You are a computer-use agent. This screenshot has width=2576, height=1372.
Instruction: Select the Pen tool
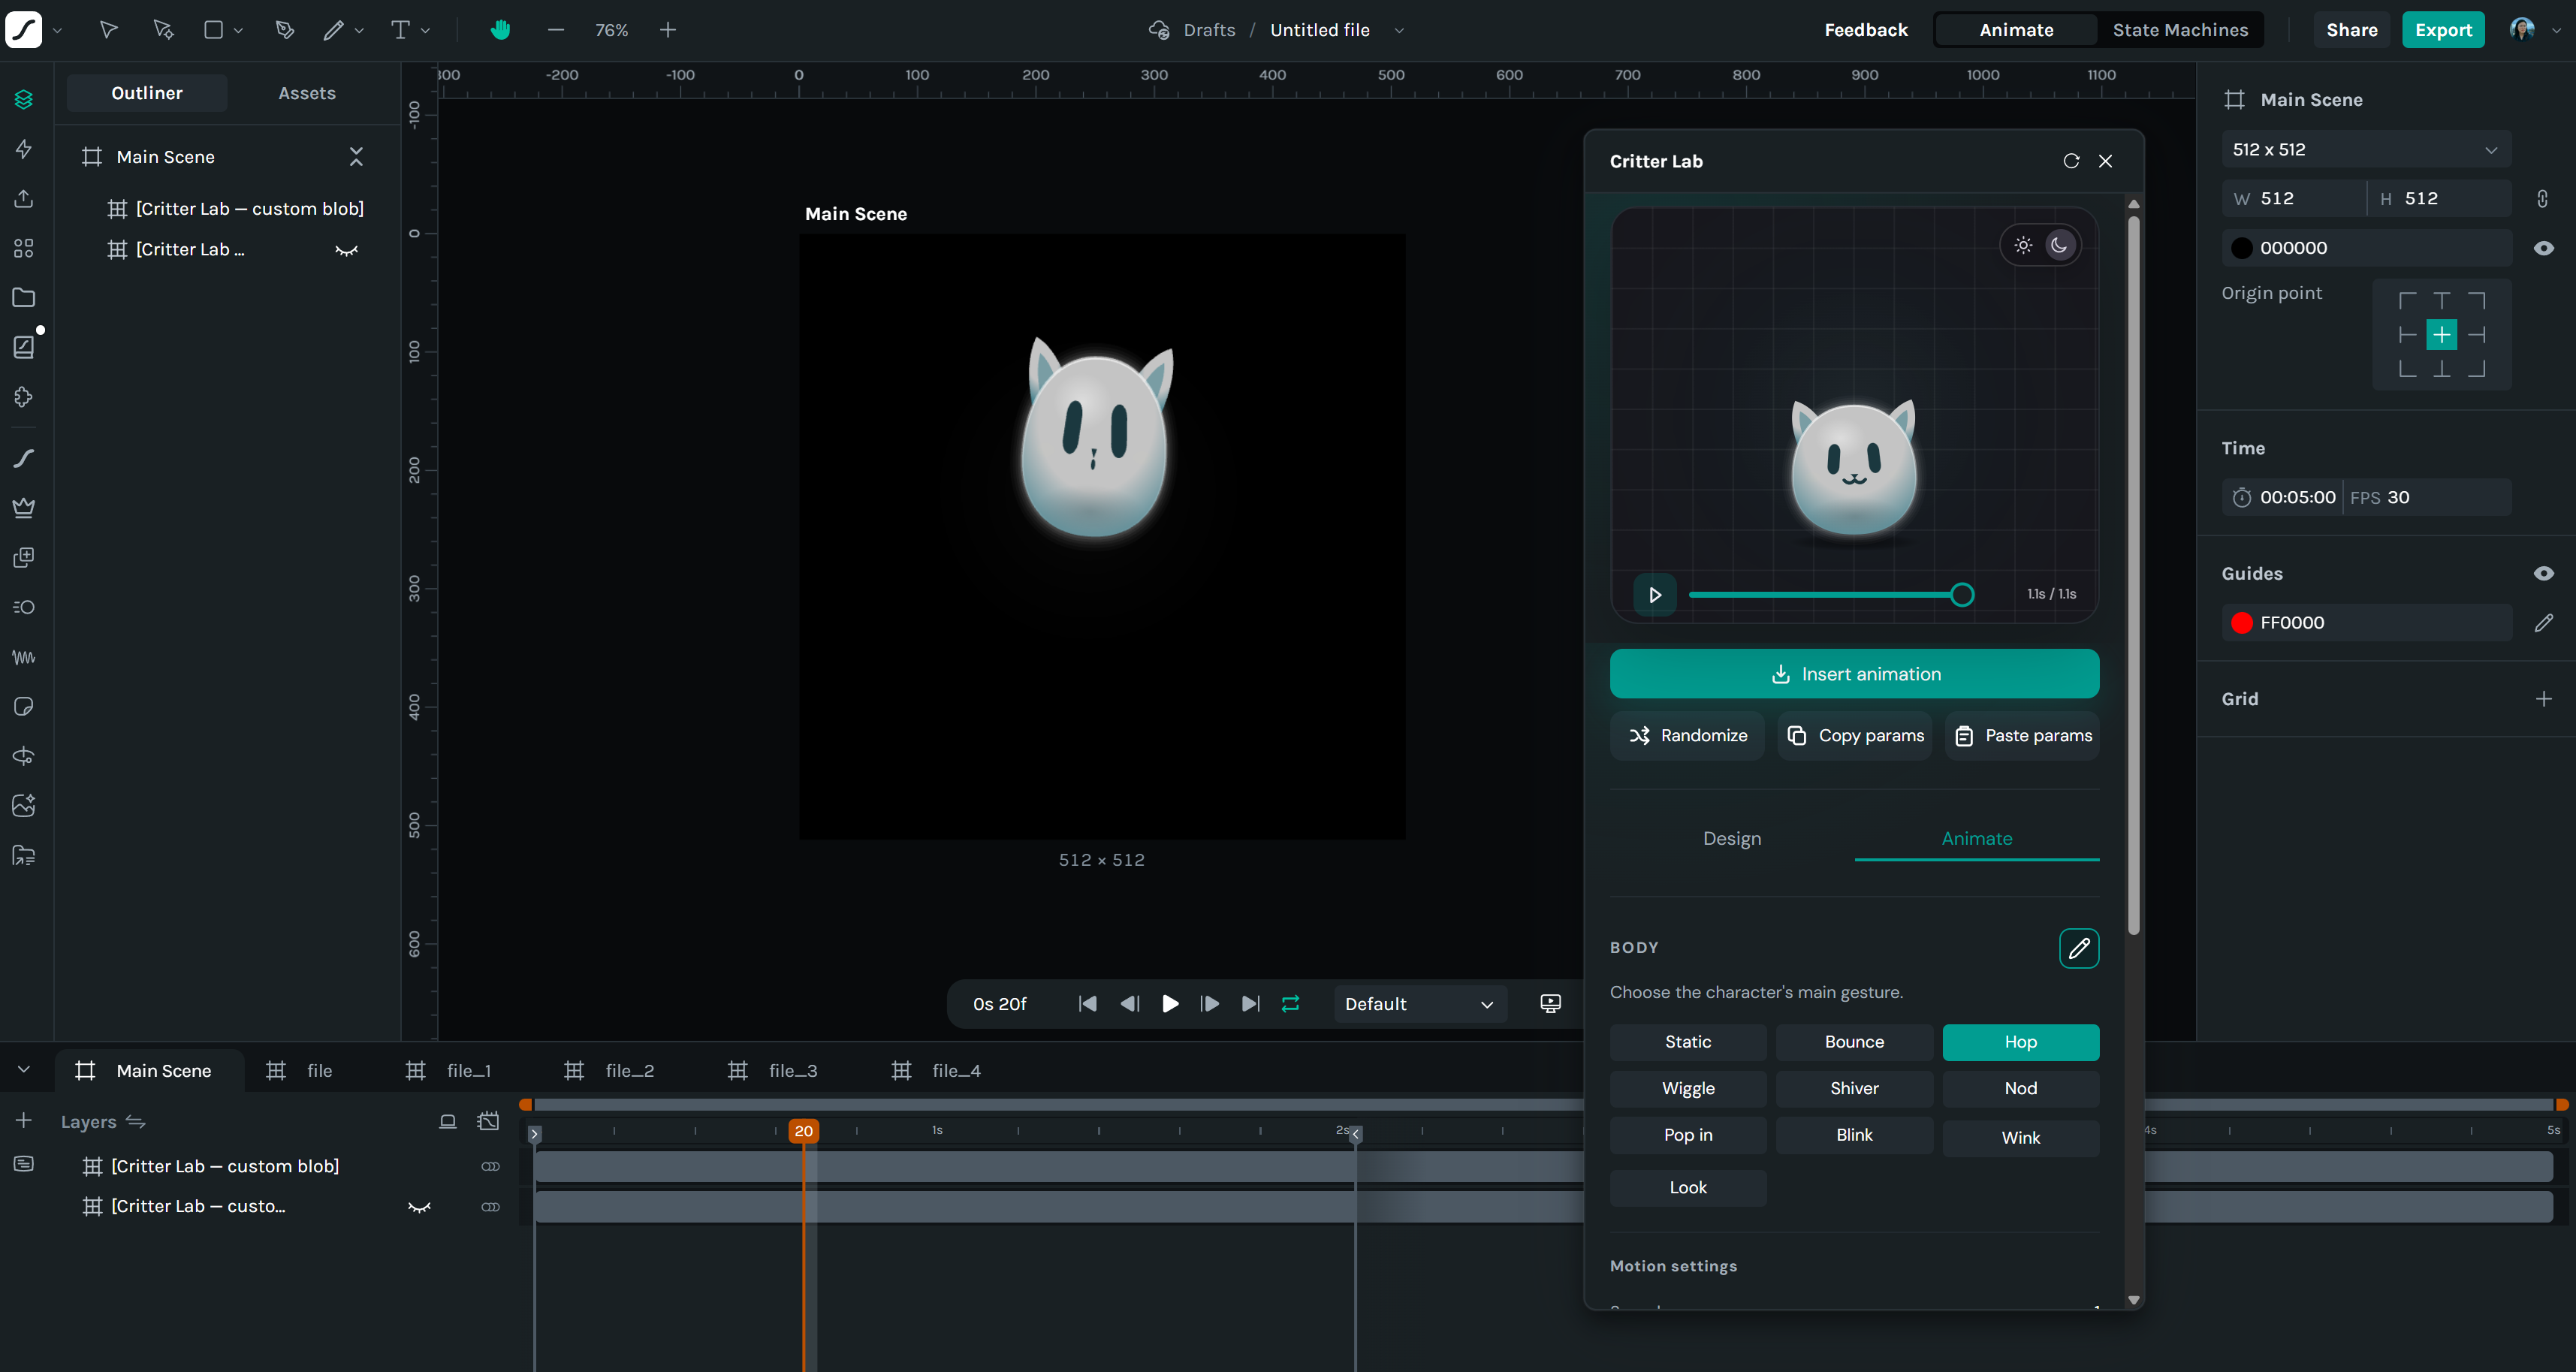click(x=285, y=30)
